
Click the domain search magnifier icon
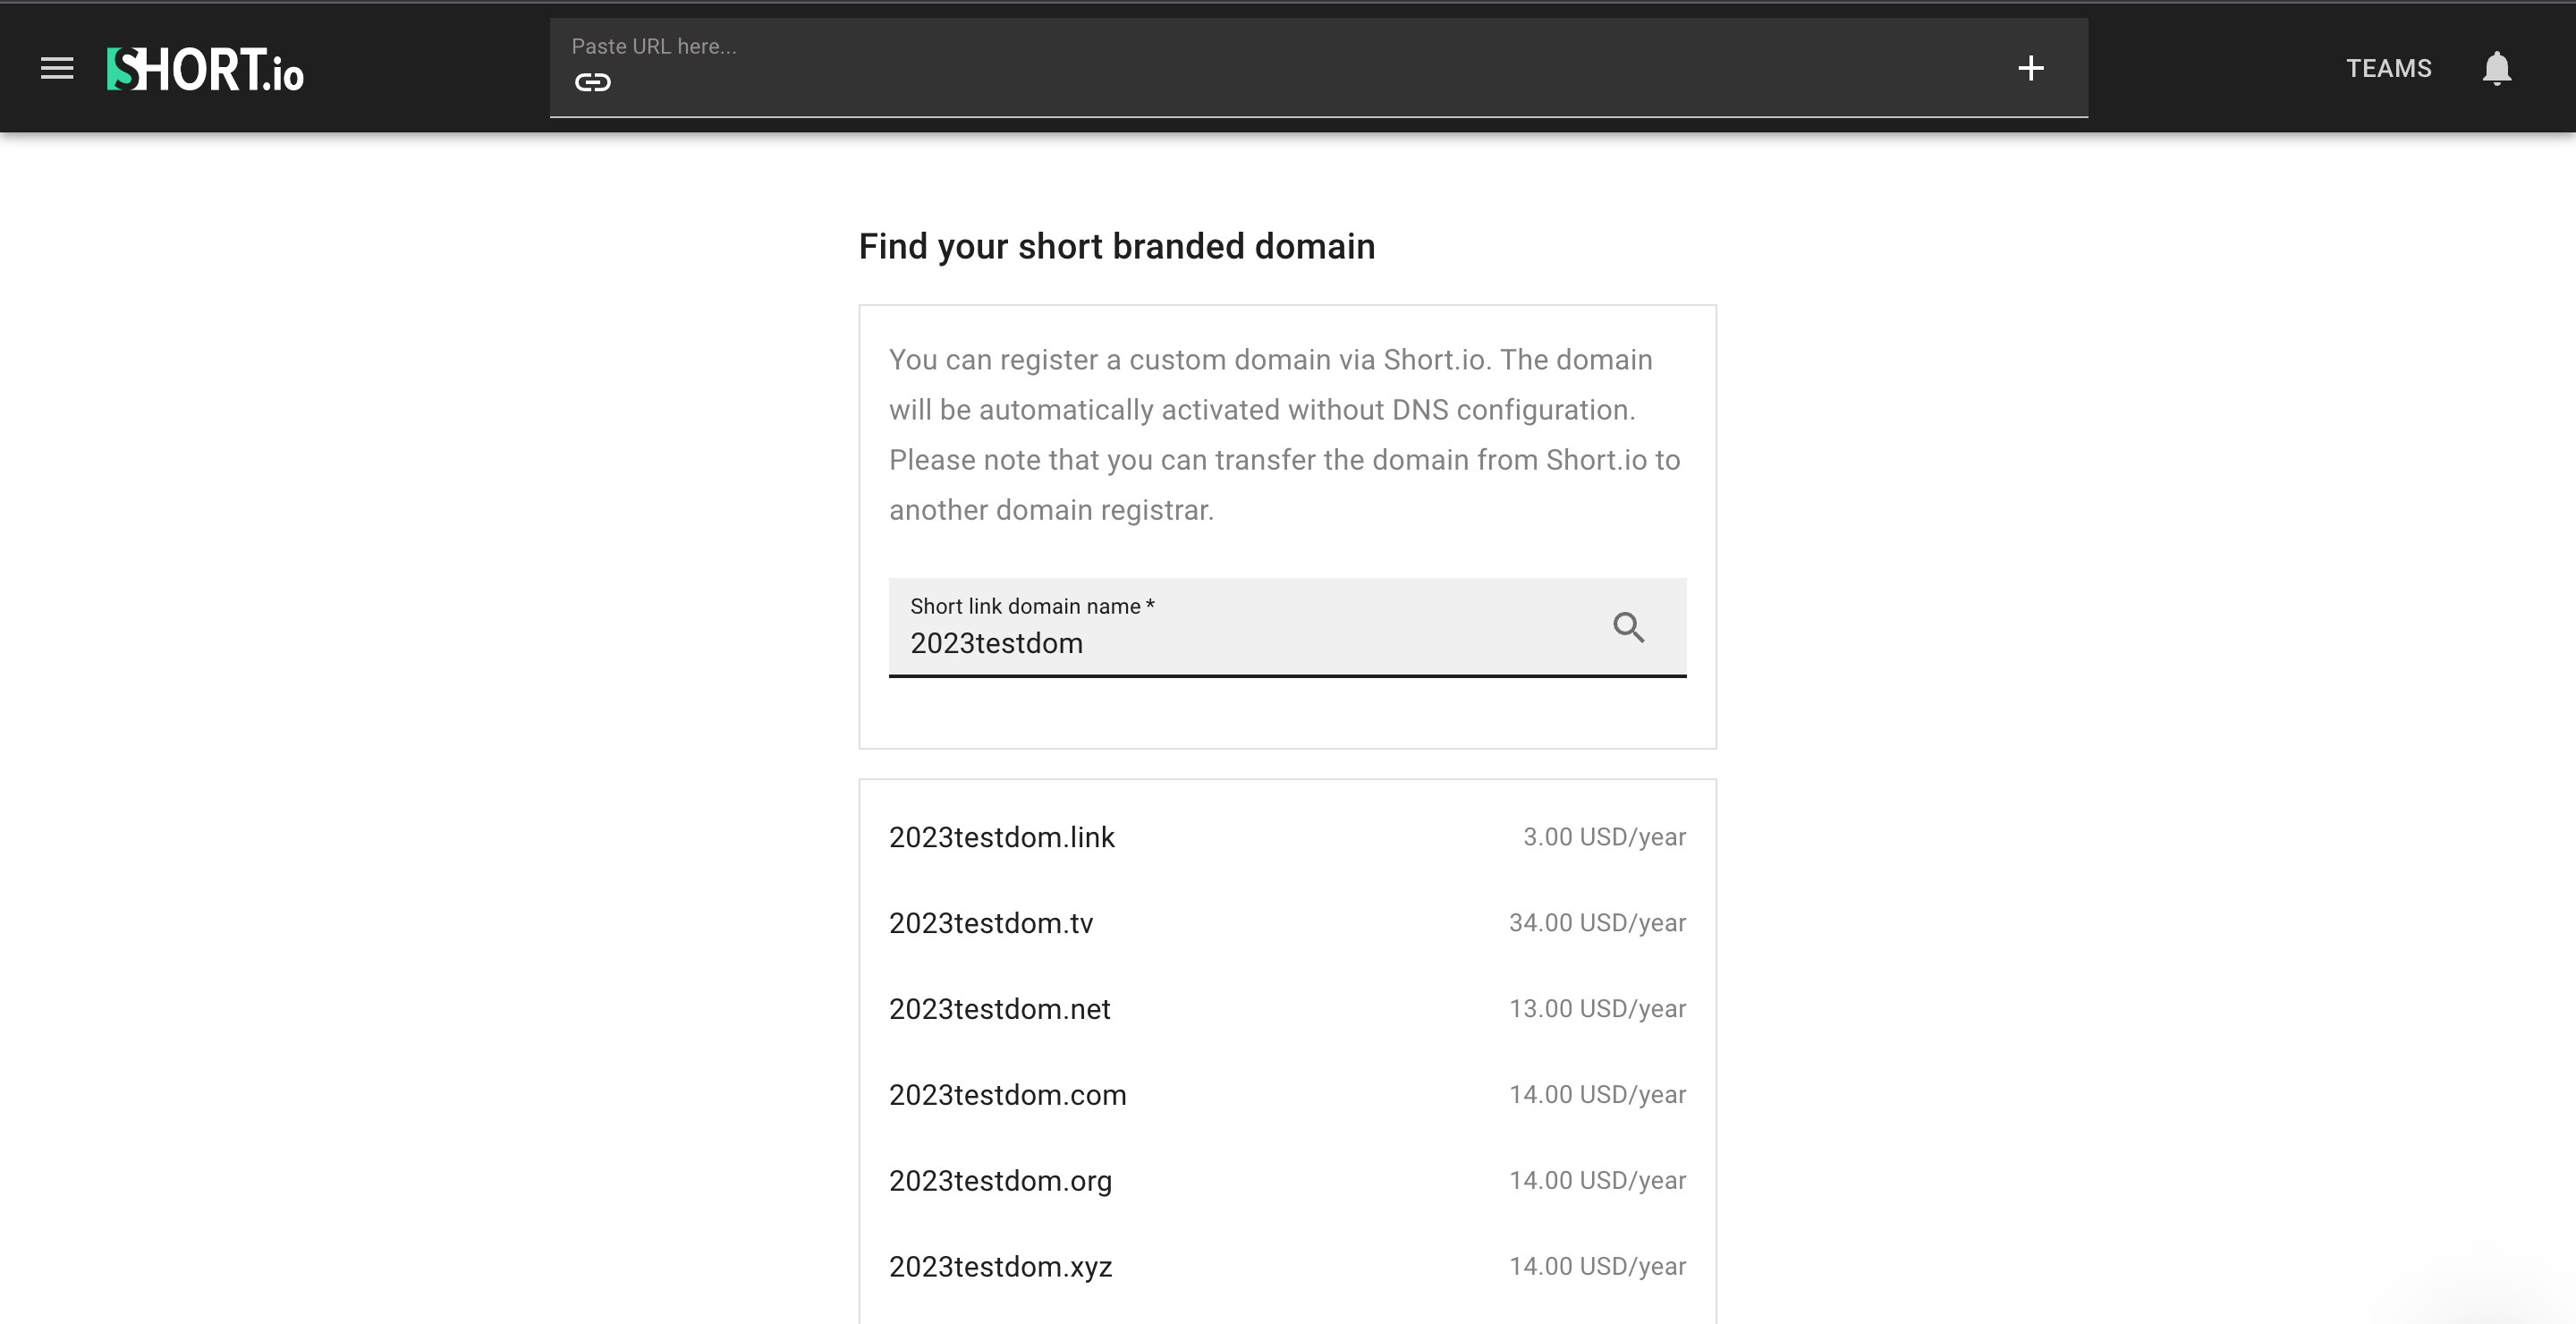1628,627
